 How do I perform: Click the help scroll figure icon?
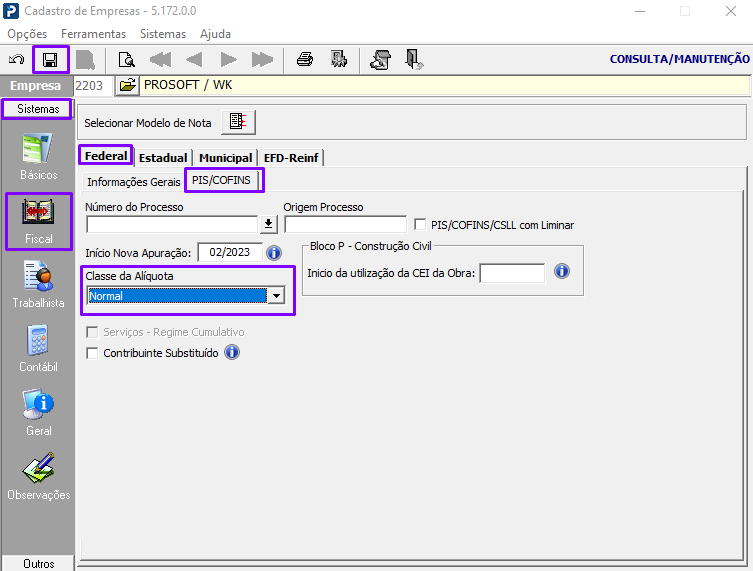point(380,60)
